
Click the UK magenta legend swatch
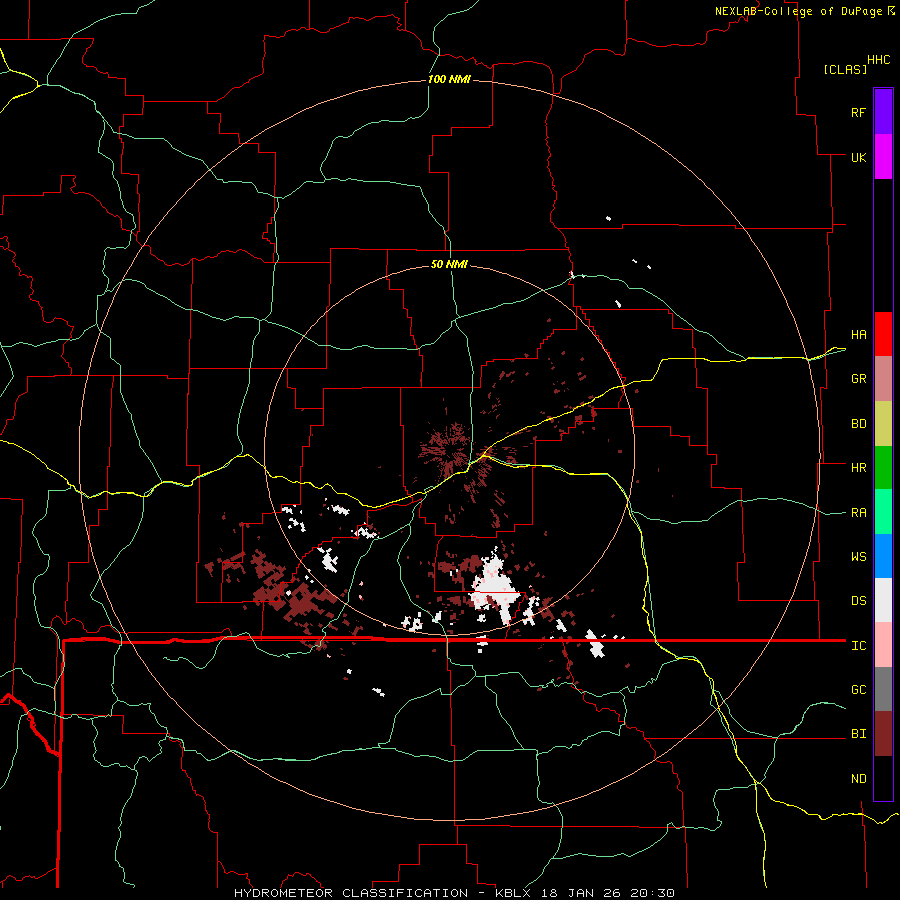tap(883, 157)
